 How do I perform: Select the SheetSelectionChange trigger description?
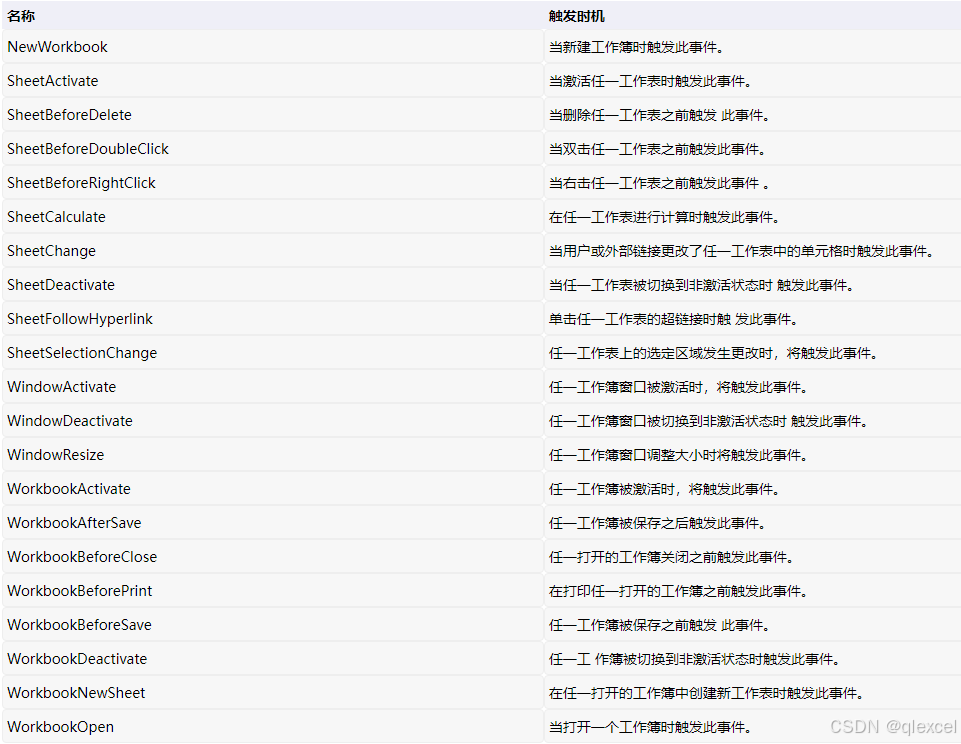click(713, 353)
